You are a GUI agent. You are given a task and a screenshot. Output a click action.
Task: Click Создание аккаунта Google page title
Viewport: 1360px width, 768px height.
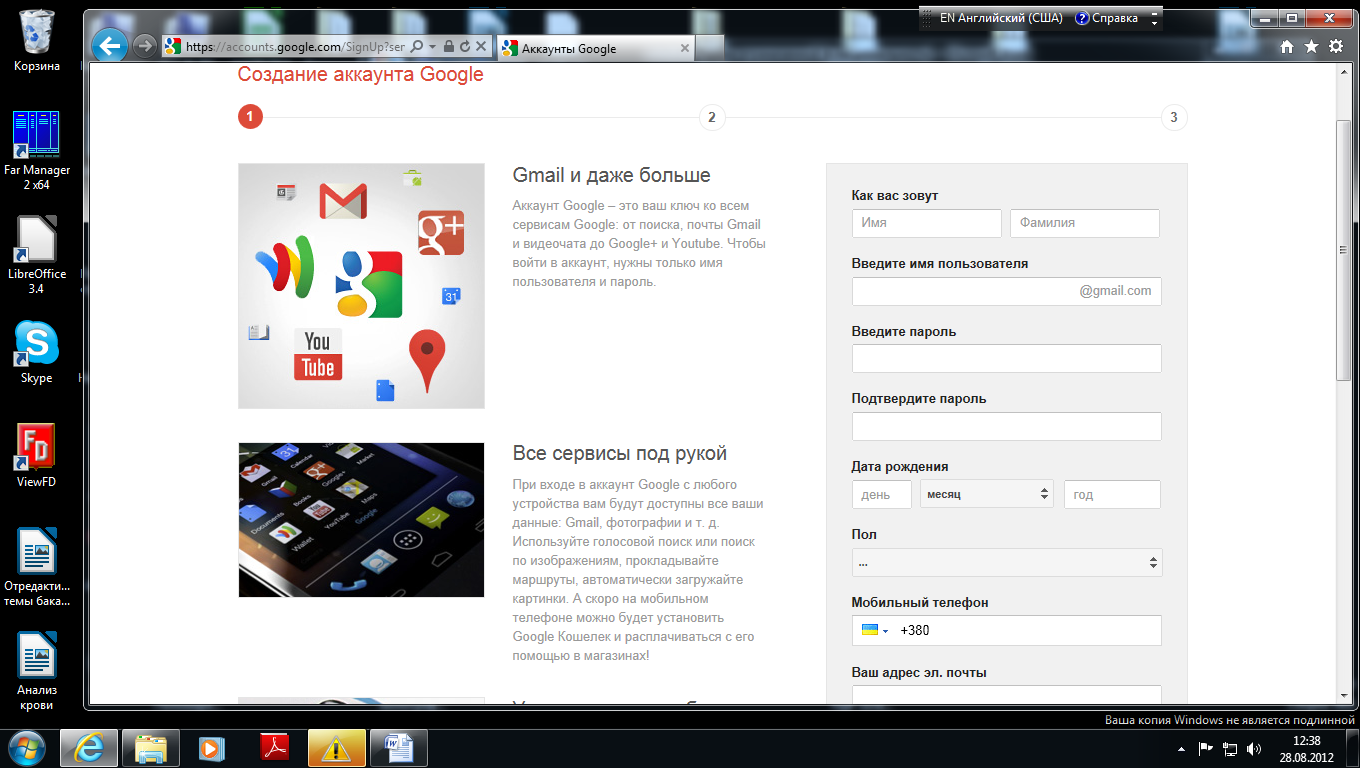(x=360, y=75)
